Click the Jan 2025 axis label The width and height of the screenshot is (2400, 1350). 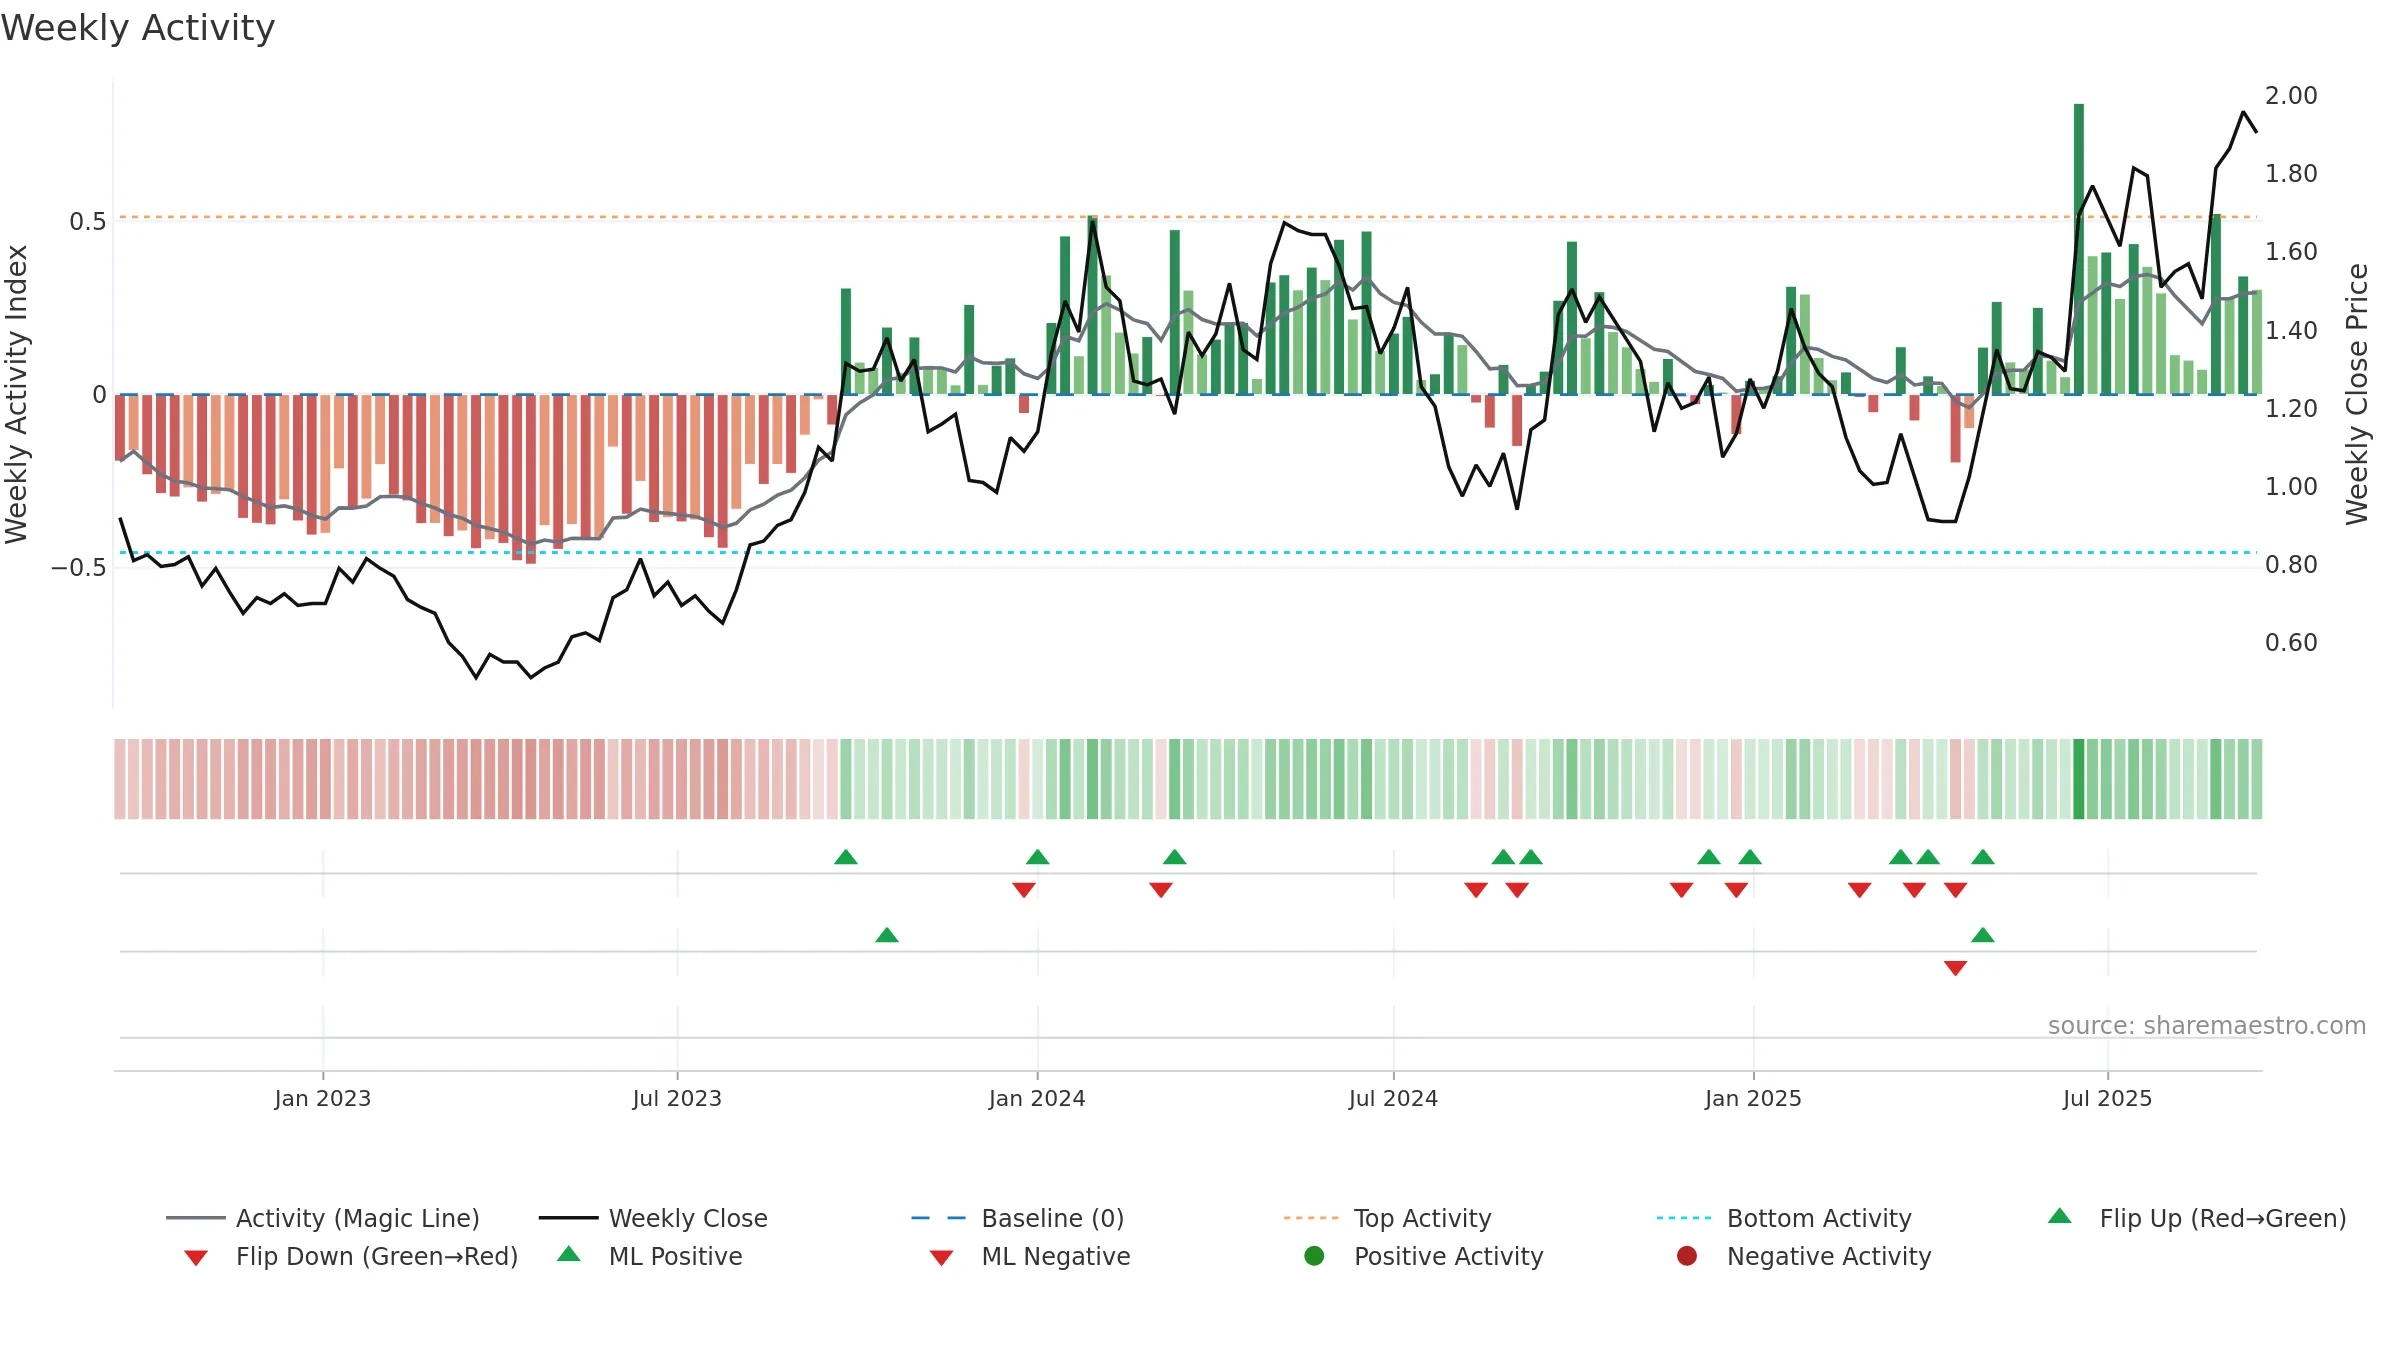[1753, 1099]
